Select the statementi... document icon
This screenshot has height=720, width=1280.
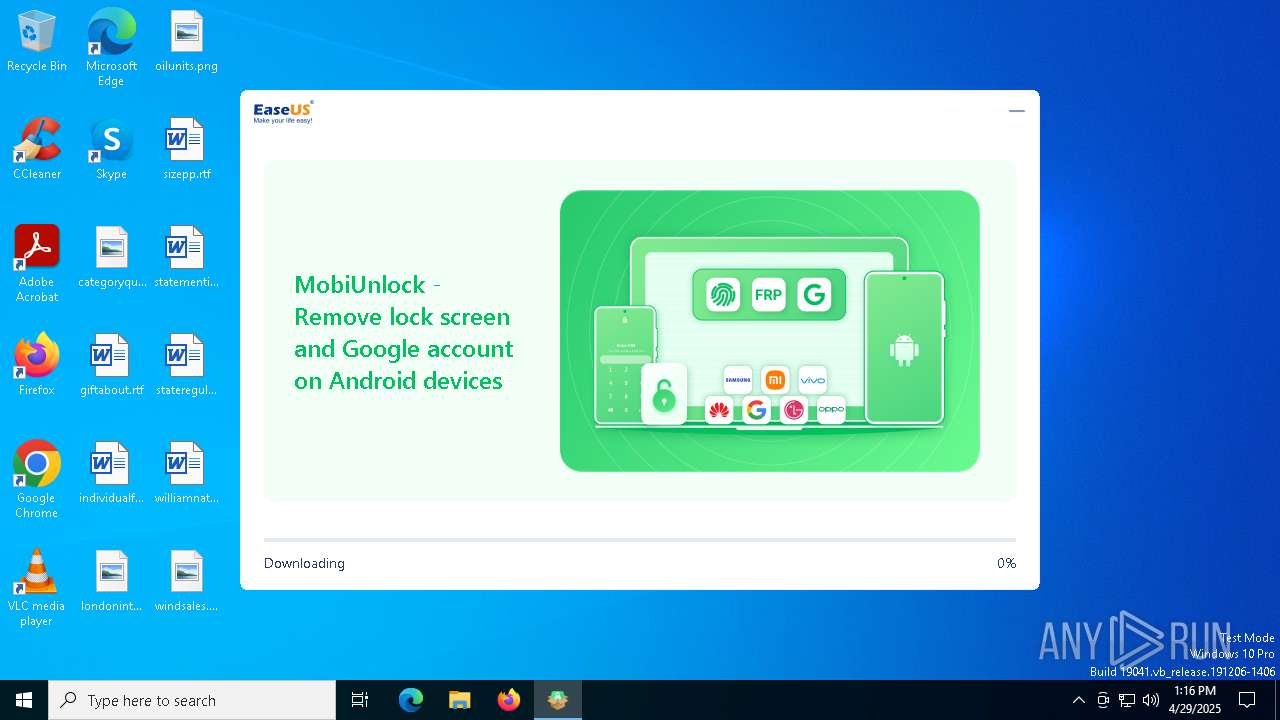[x=186, y=257]
